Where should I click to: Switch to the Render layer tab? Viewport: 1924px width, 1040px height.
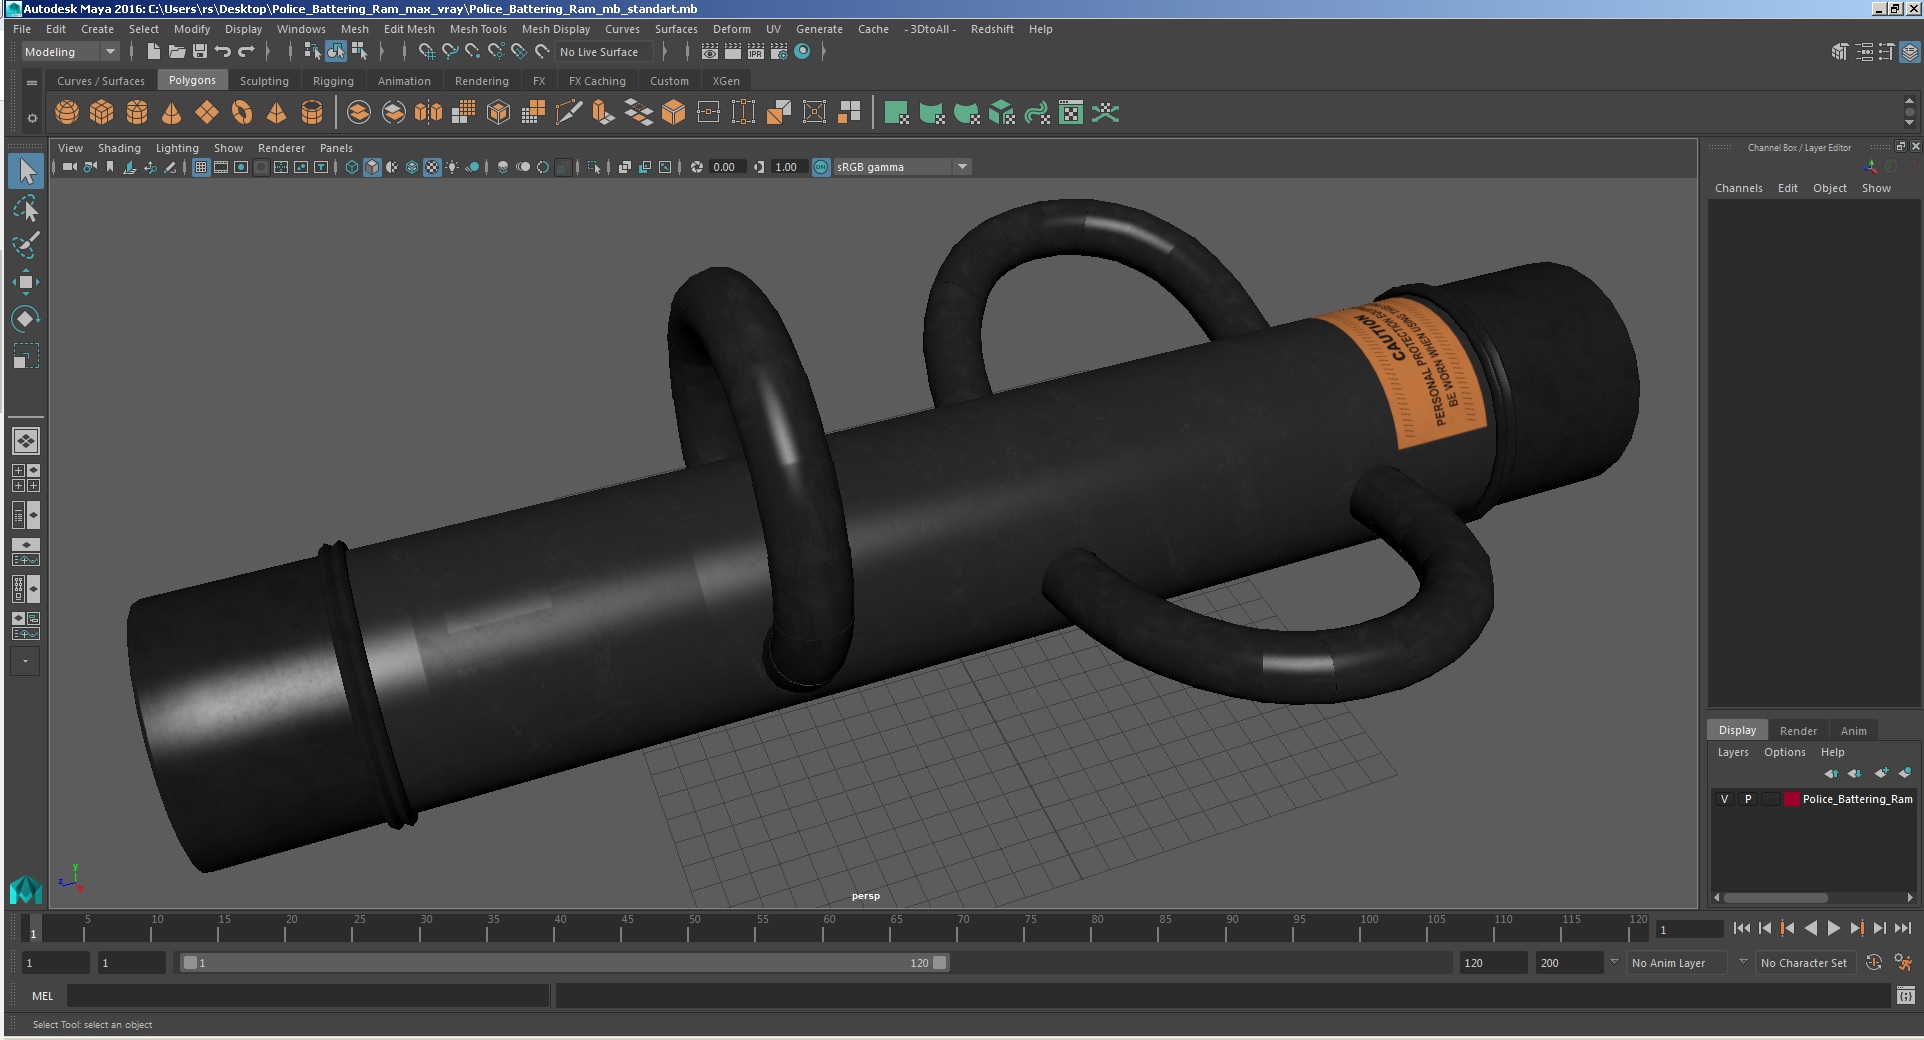[x=1798, y=731]
